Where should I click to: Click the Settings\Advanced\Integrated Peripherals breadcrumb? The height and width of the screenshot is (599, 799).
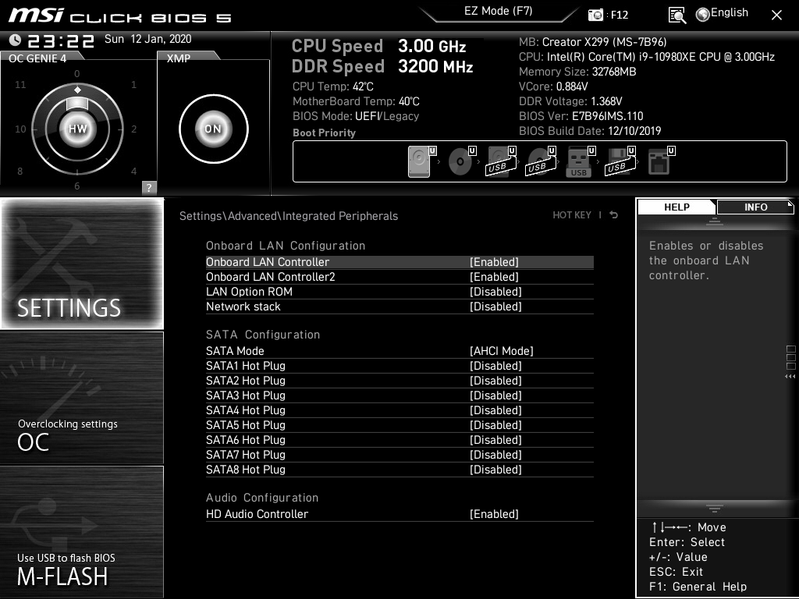pos(288,216)
